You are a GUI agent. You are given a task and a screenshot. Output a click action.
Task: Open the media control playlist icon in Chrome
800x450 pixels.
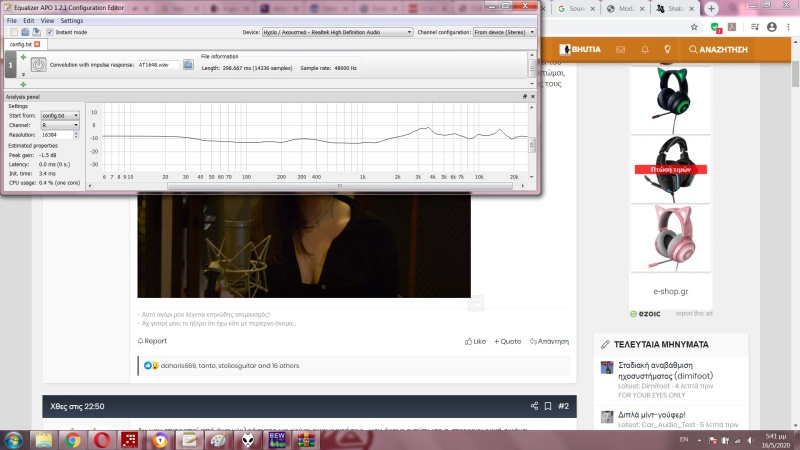click(x=755, y=27)
